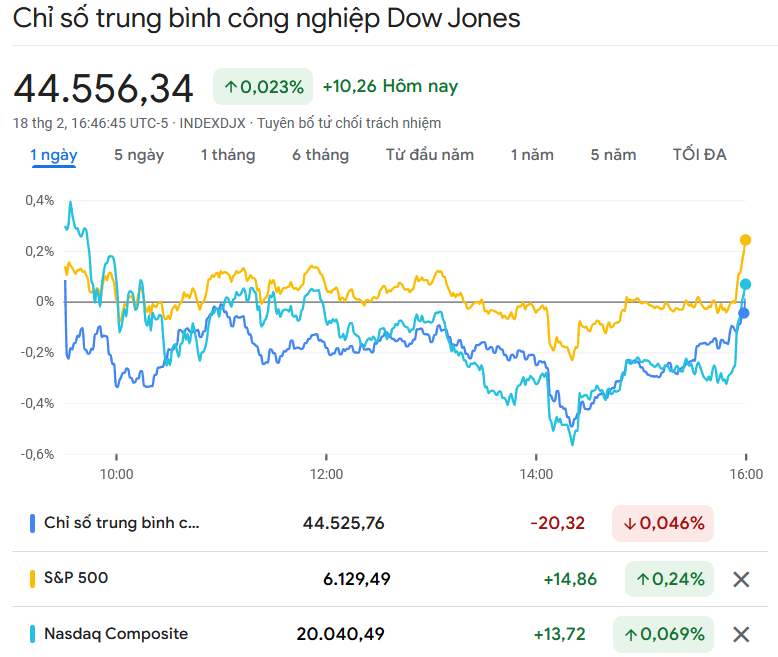Screen dimensions: 778x657
Task: Click the S&P 500 0,24% up badge
Action: [669, 579]
